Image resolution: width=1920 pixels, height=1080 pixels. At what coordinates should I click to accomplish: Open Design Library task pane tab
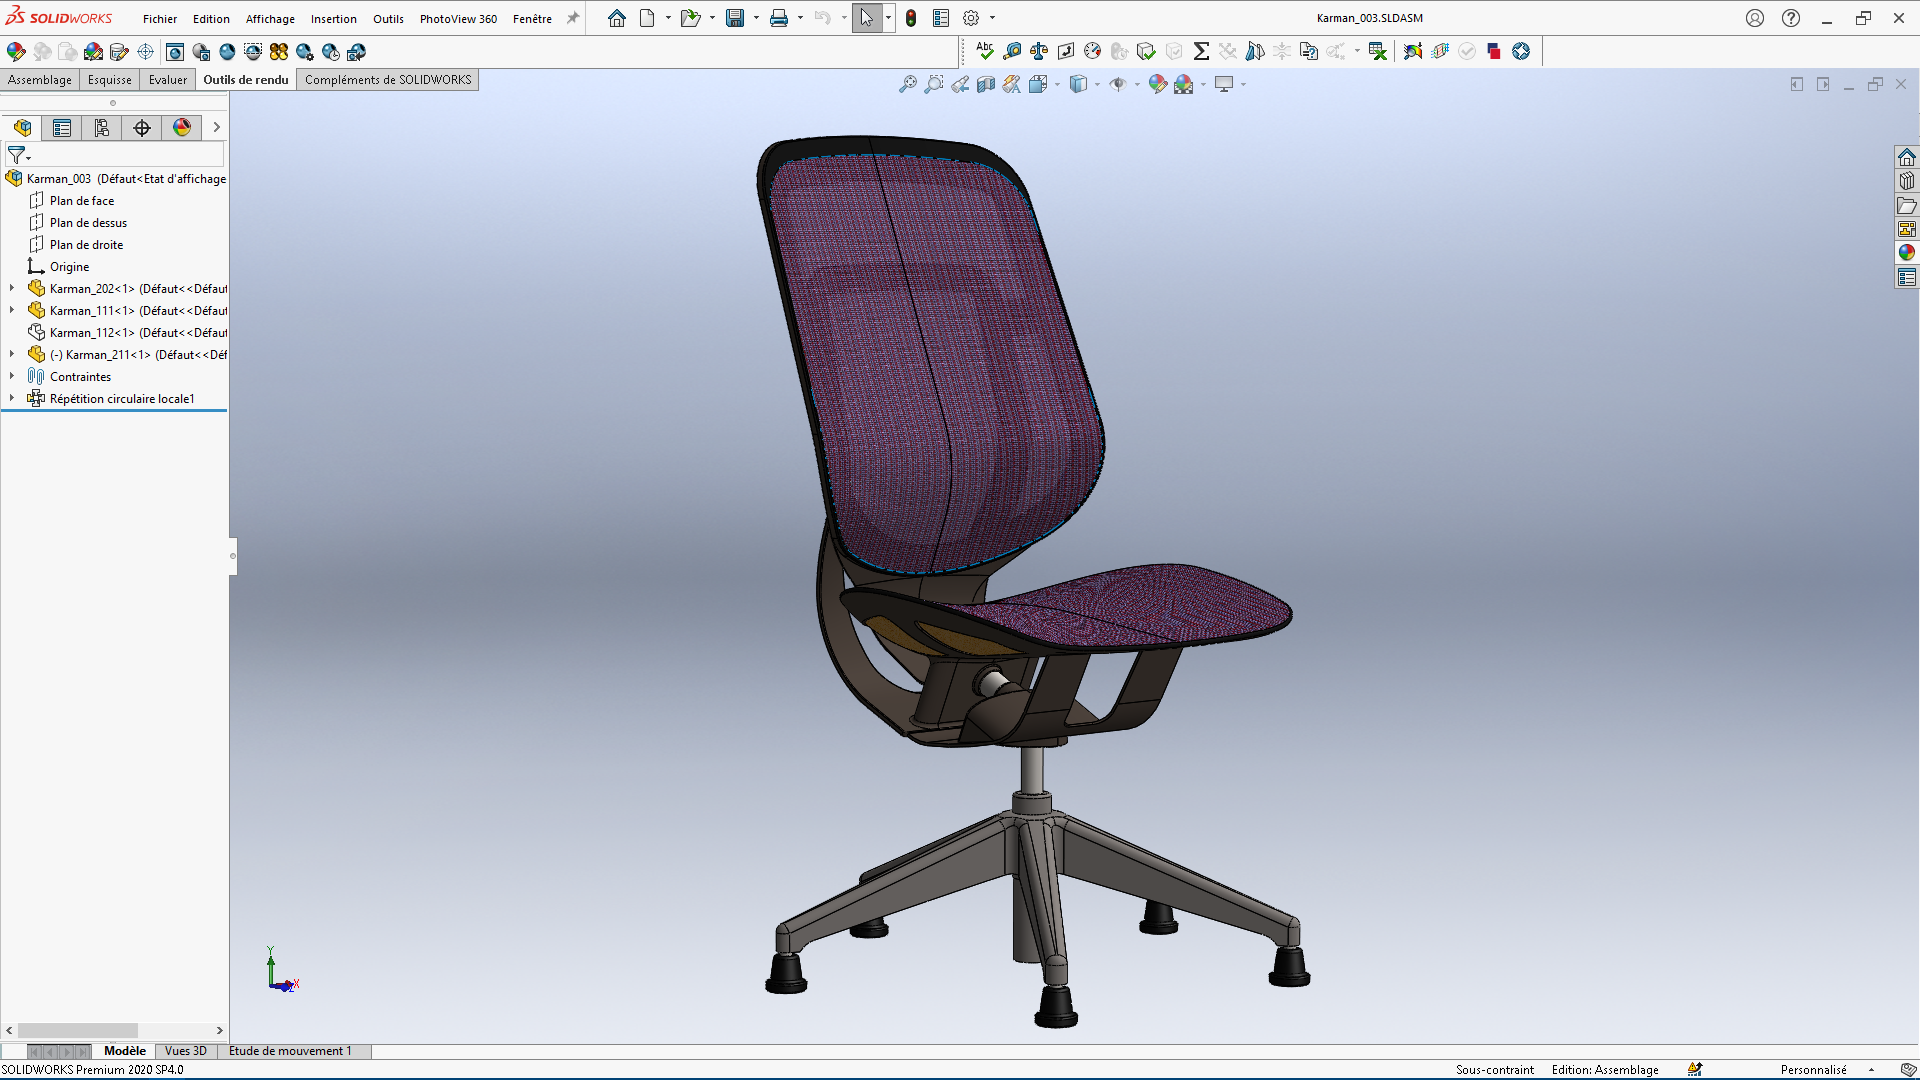point(1907,181)
